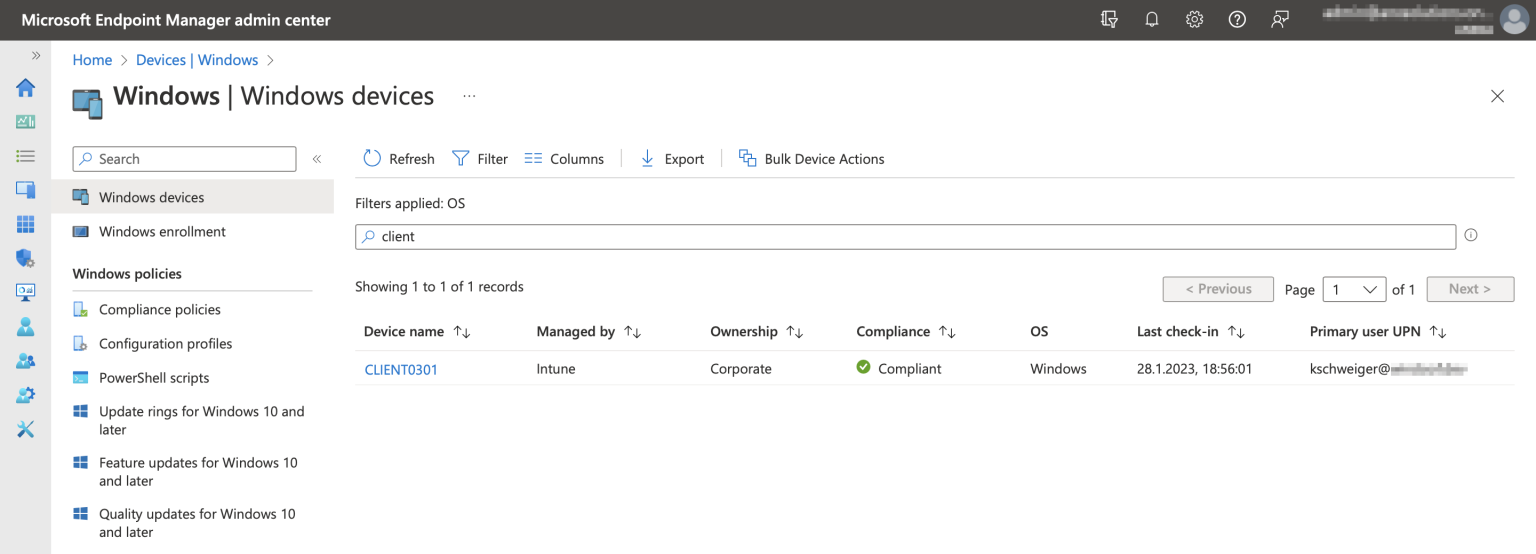
Task: Open Groups icon in left sidebar
Action: click(26, 361)
